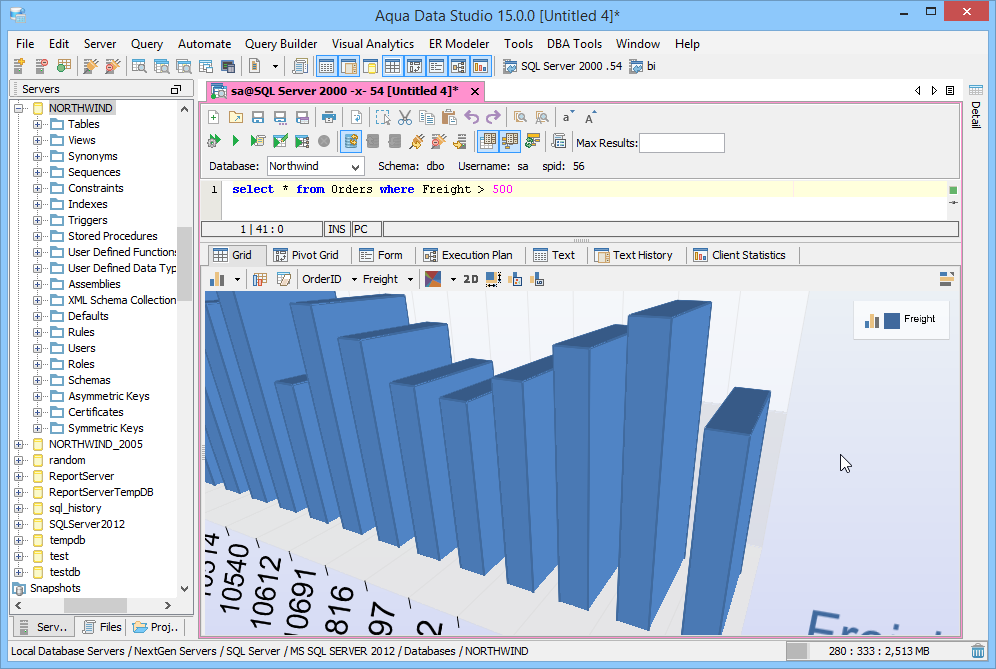
Task: Toggle Execution Plan button in main toolbar
Action: pos(459,66)
